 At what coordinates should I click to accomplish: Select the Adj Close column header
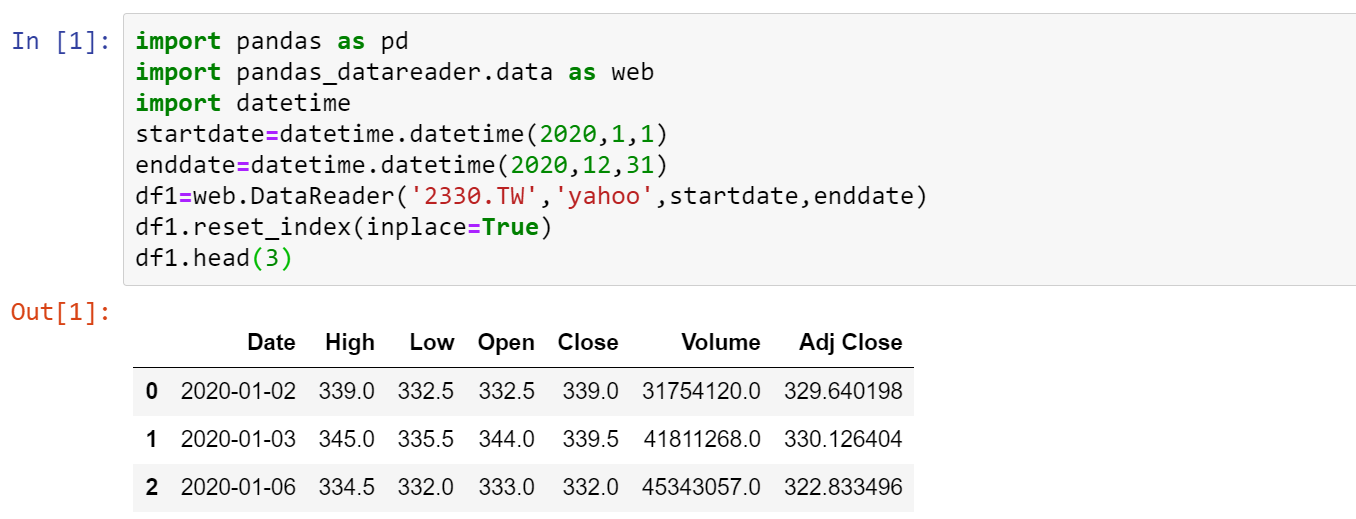pos(851,342)
